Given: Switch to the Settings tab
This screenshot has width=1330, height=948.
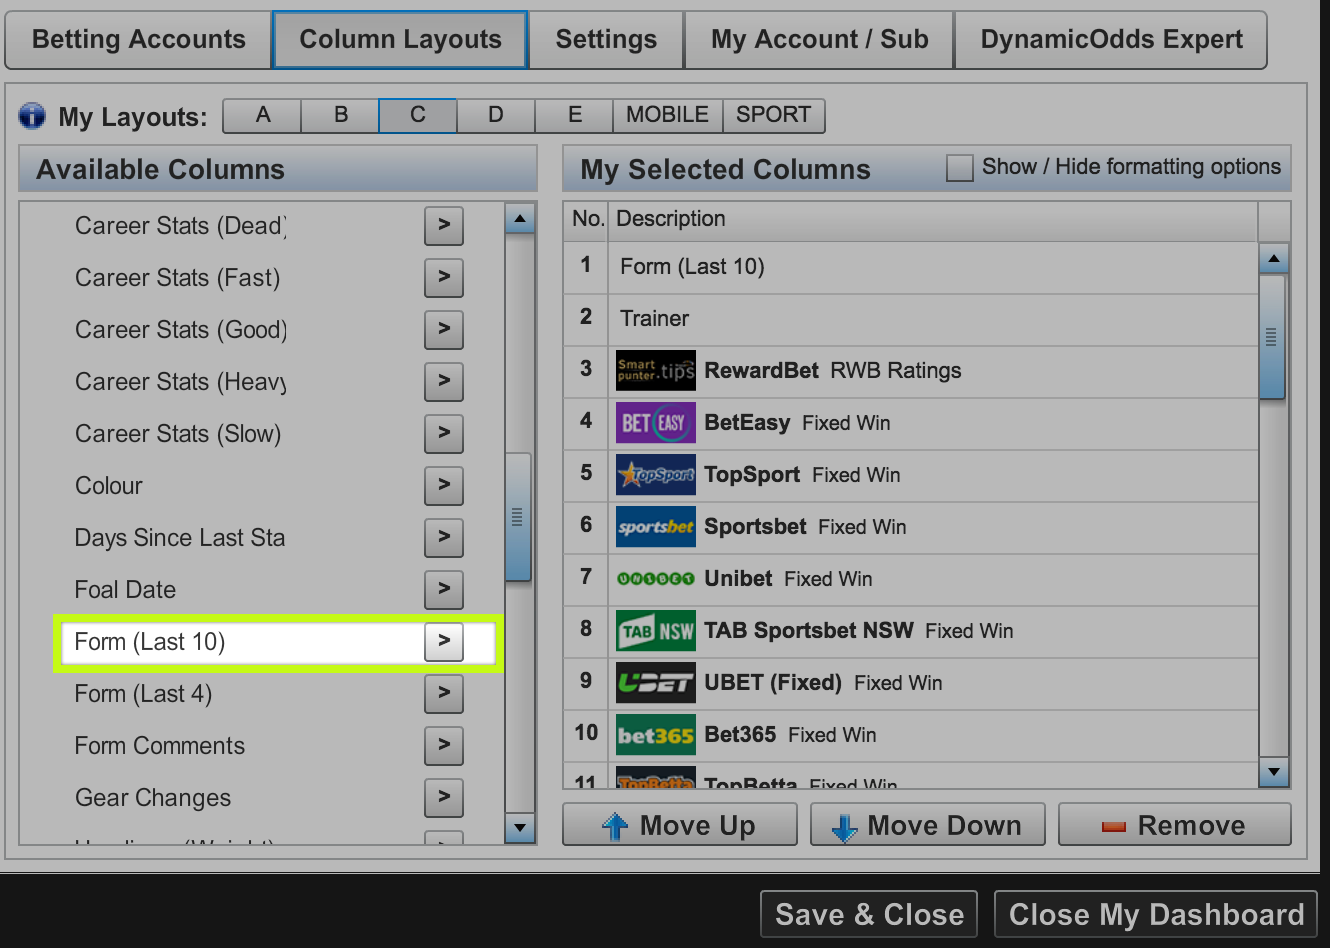Looking at the screenshot, I should pyautogui.click(x=606, y=40).
